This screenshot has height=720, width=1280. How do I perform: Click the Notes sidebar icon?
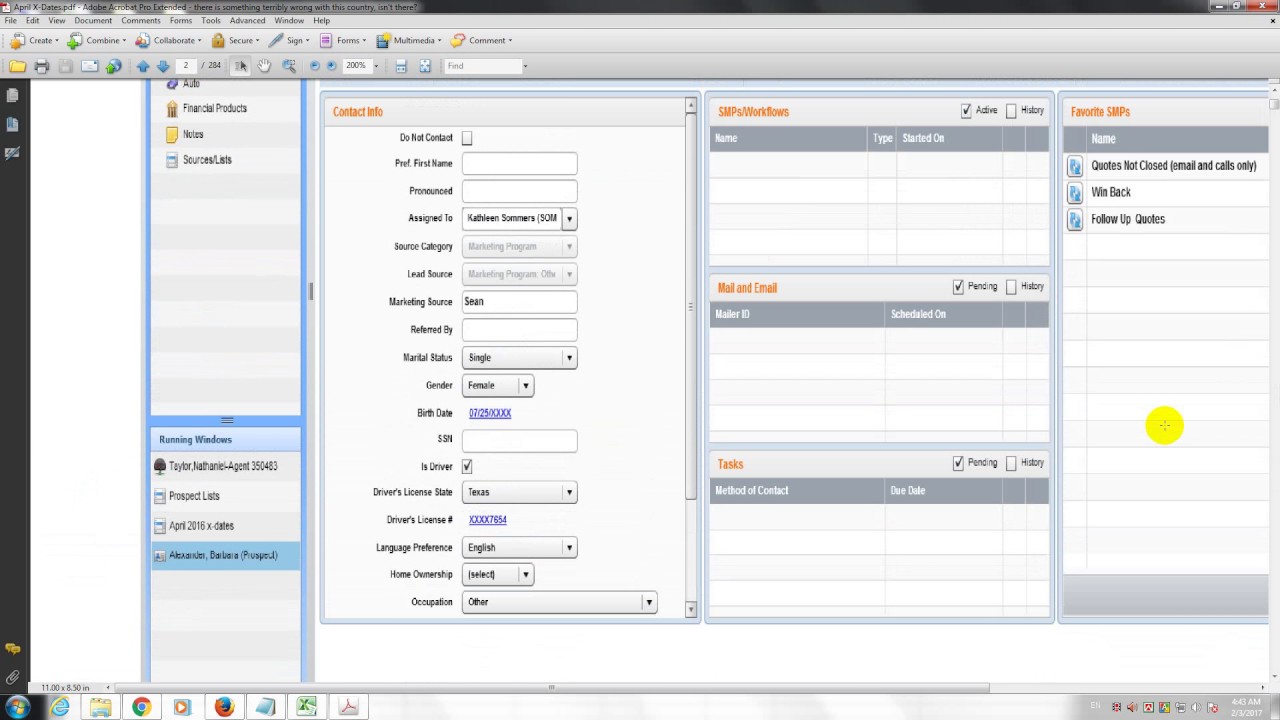[172, 135]
